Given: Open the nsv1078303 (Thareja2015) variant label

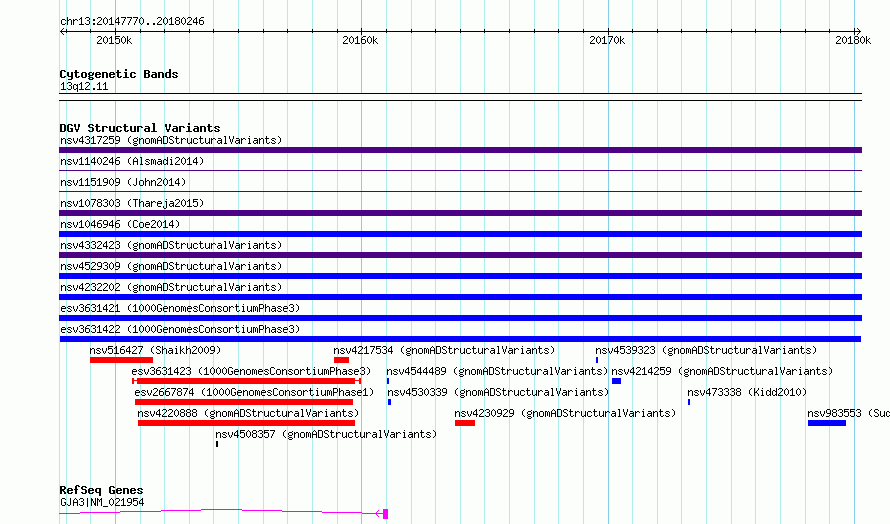Looking at the screenshot, I should click(132, 203).
